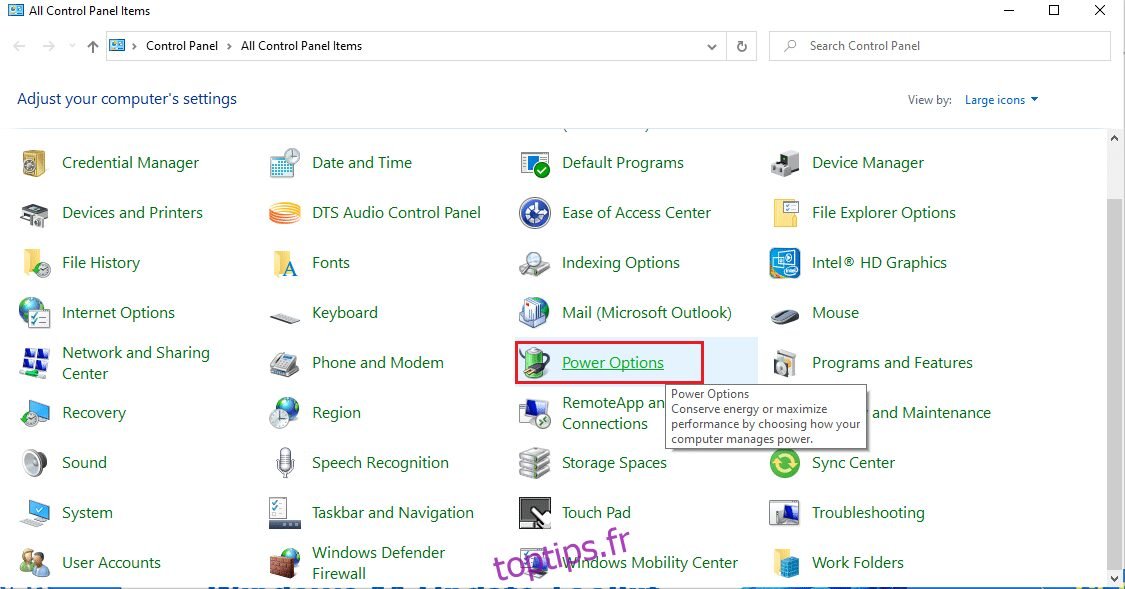Select All Control Panel Items breadcrumb

[x=301, y=46]
